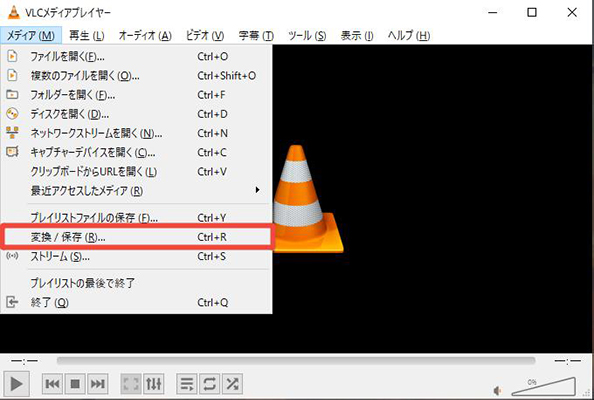The height and width of the screenshot is (400, 594).
Task: Click the 終了 exit icon
Action: pyautogui.click(x=12, y=302)
